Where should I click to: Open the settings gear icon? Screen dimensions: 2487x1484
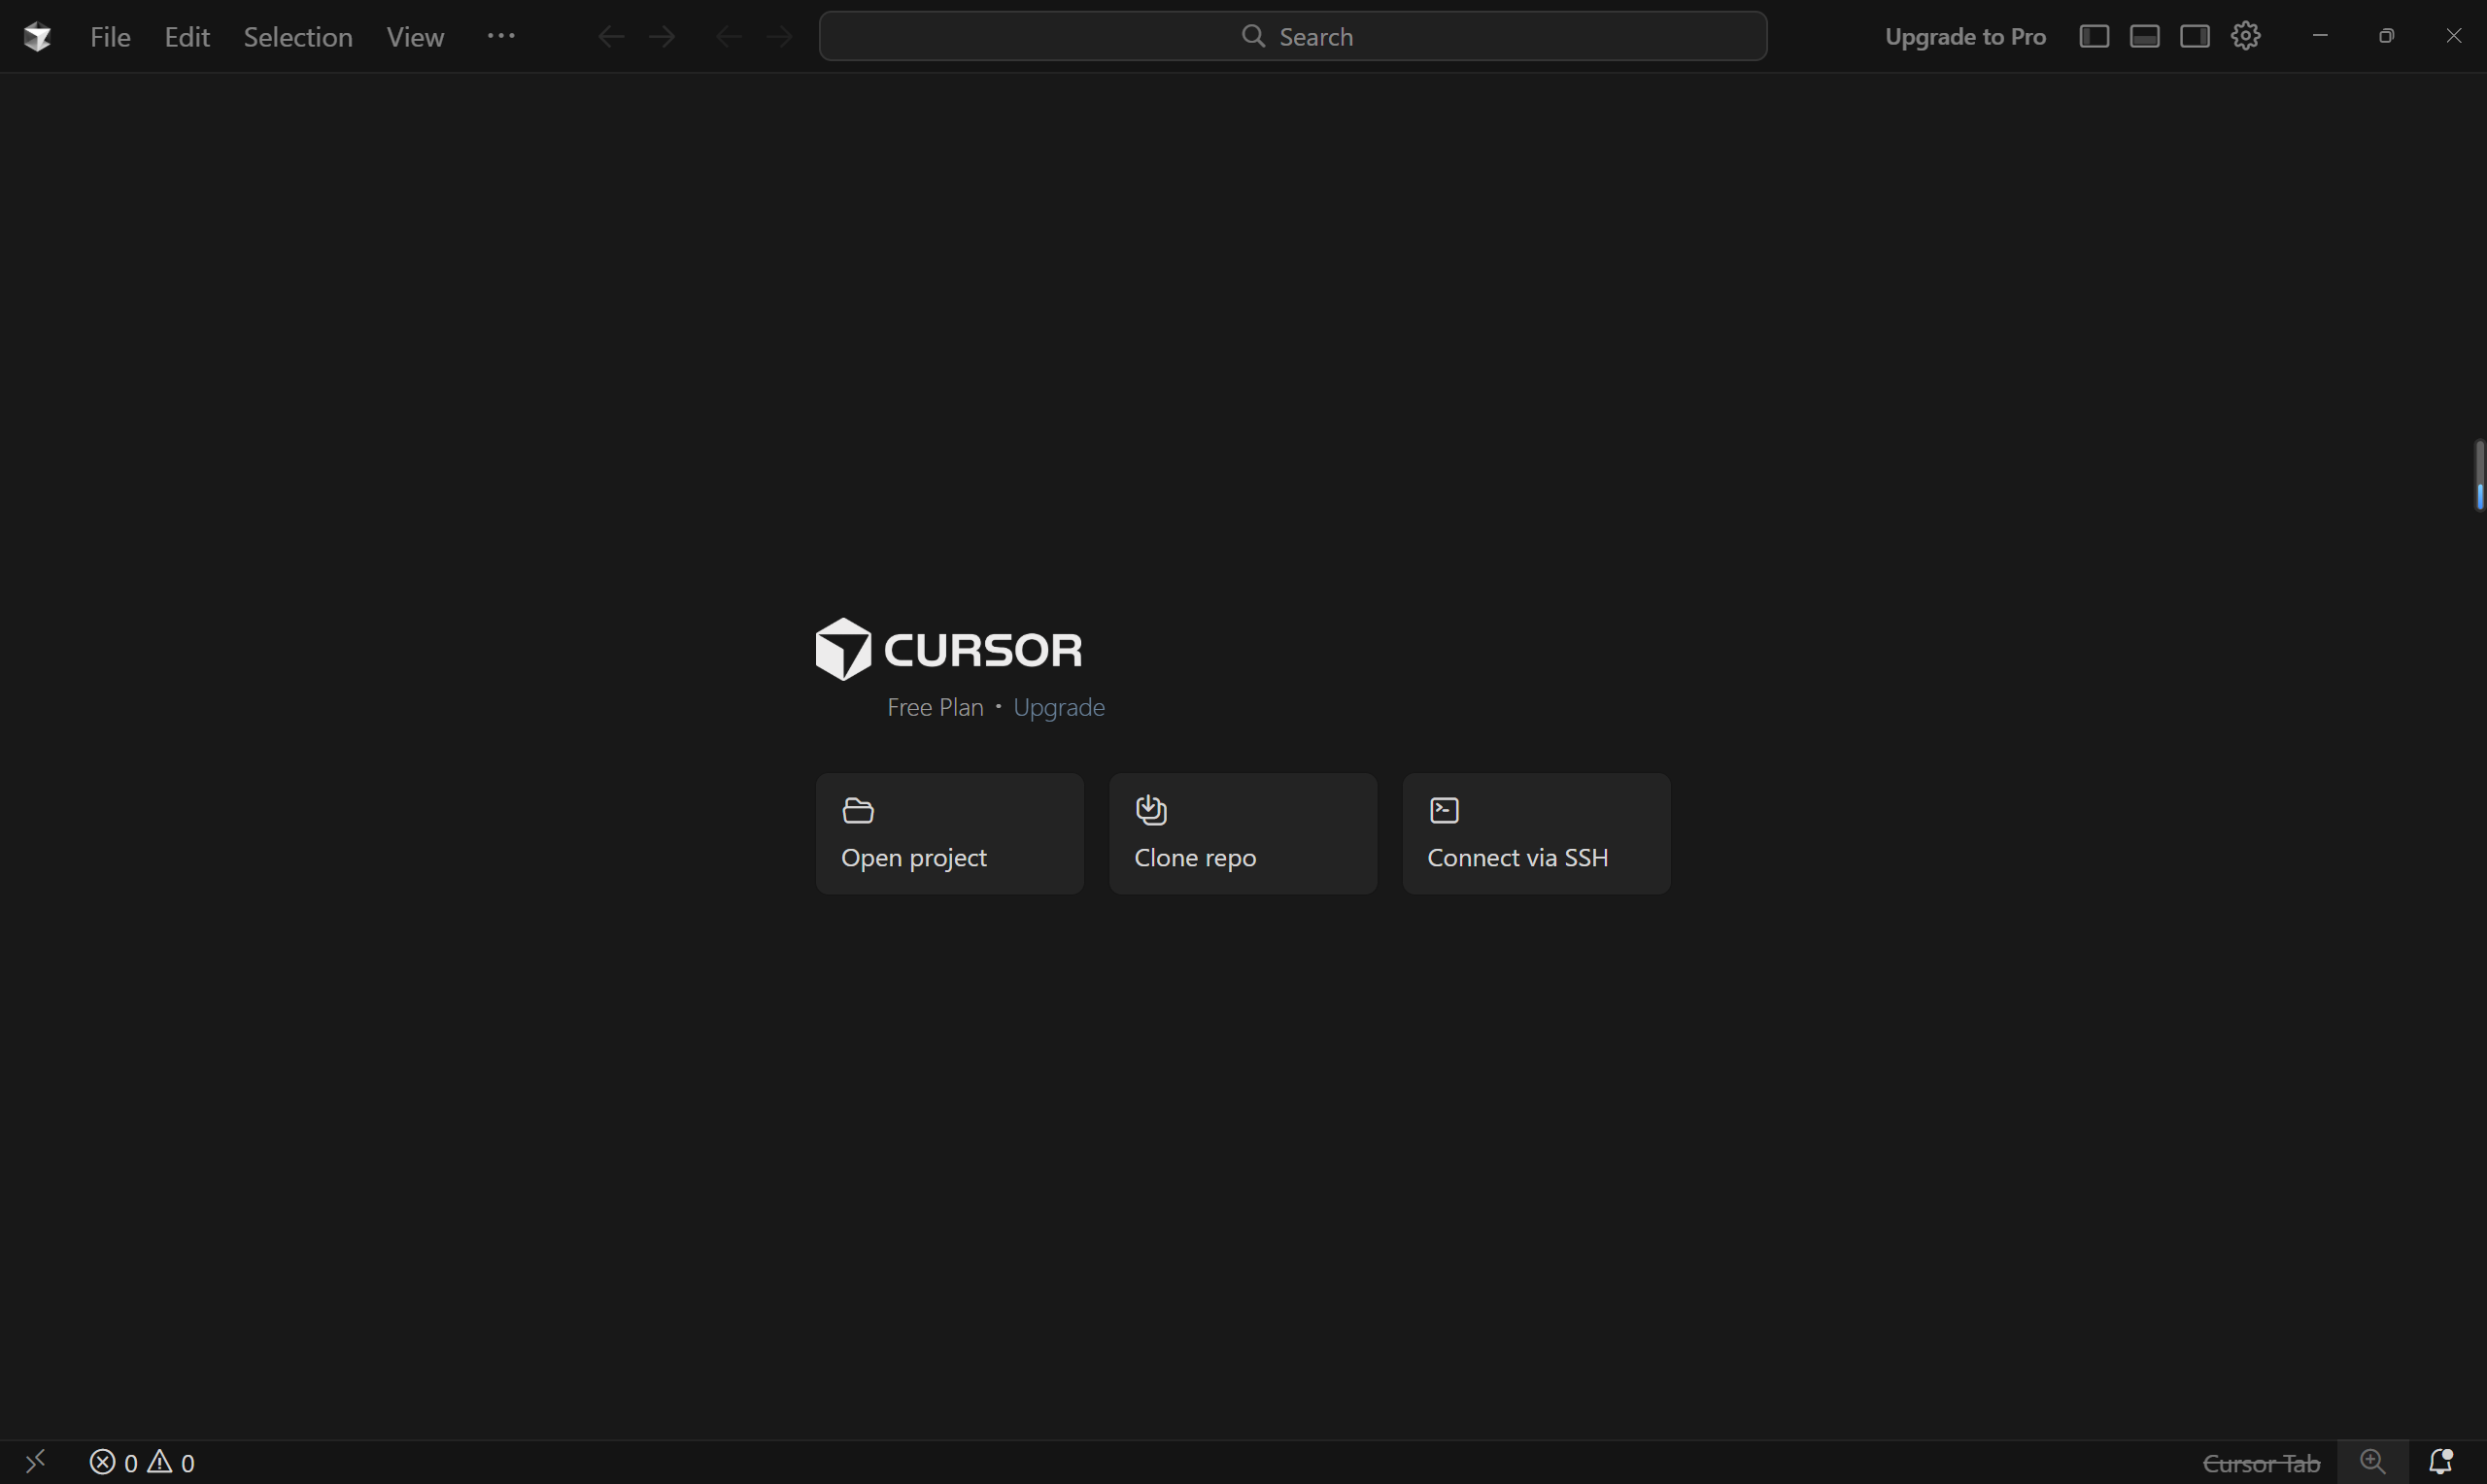2245,36
